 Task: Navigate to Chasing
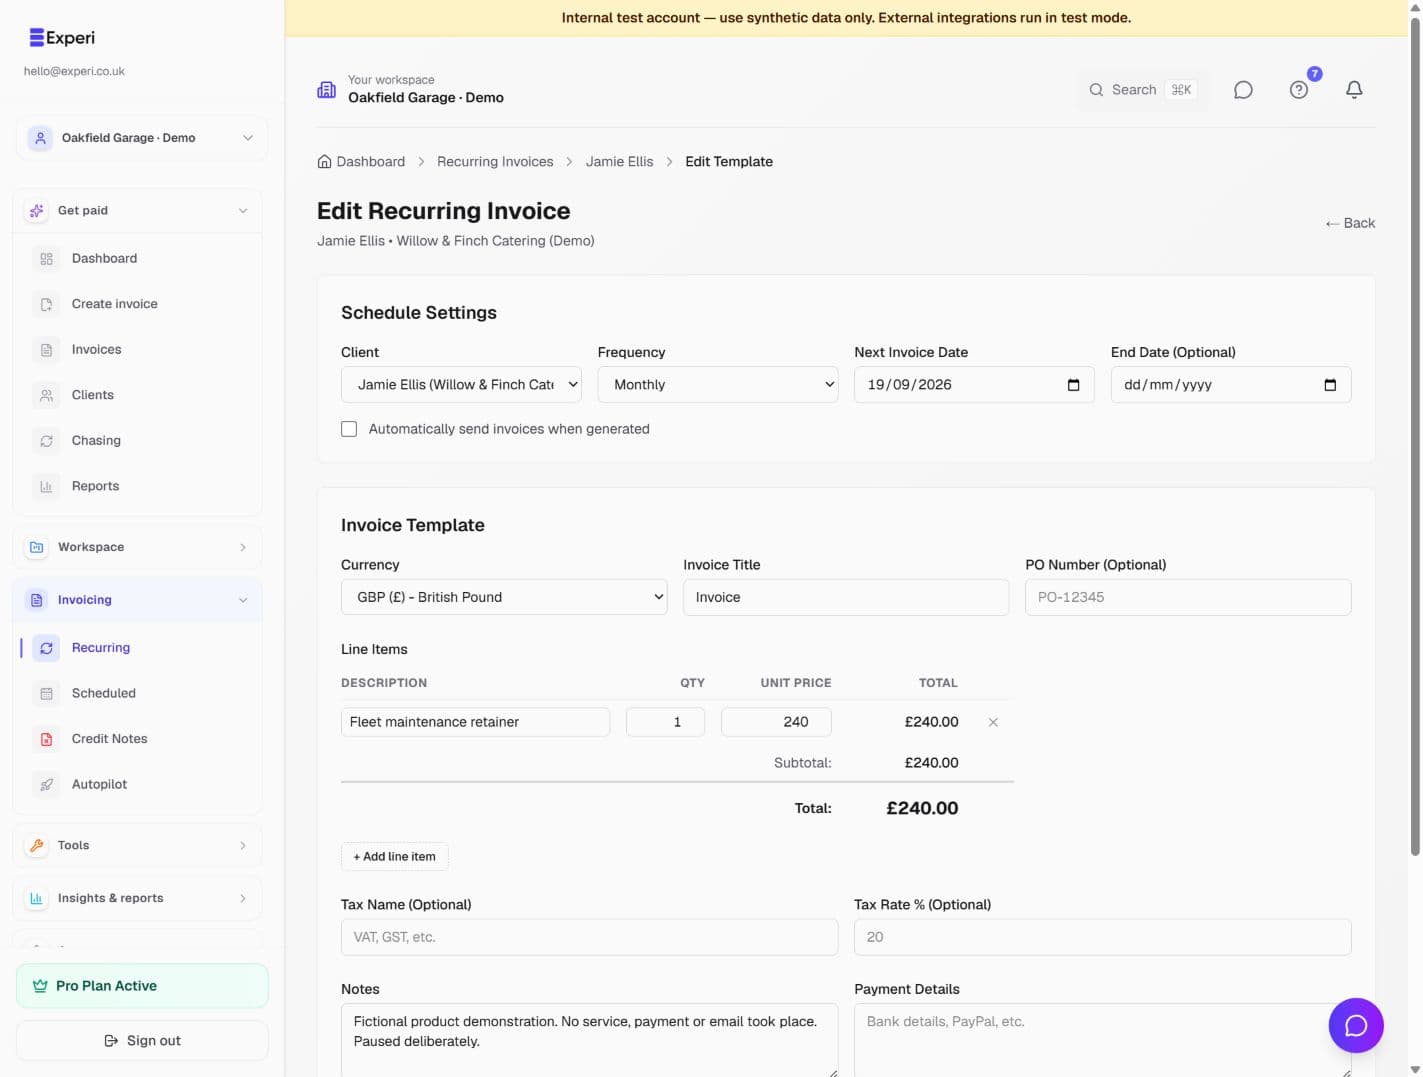(137, 440)
